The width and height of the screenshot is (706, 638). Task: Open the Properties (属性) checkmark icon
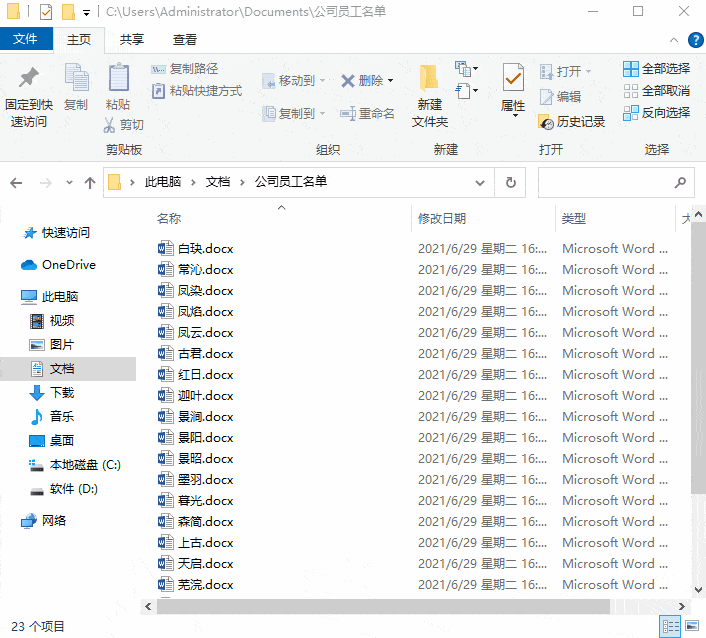pos(513,78)
